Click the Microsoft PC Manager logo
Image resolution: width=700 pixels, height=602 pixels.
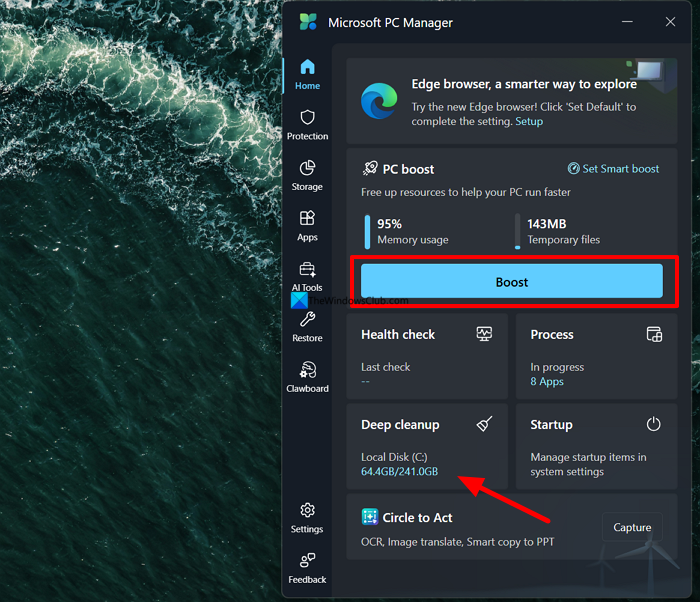click(308, 22)
